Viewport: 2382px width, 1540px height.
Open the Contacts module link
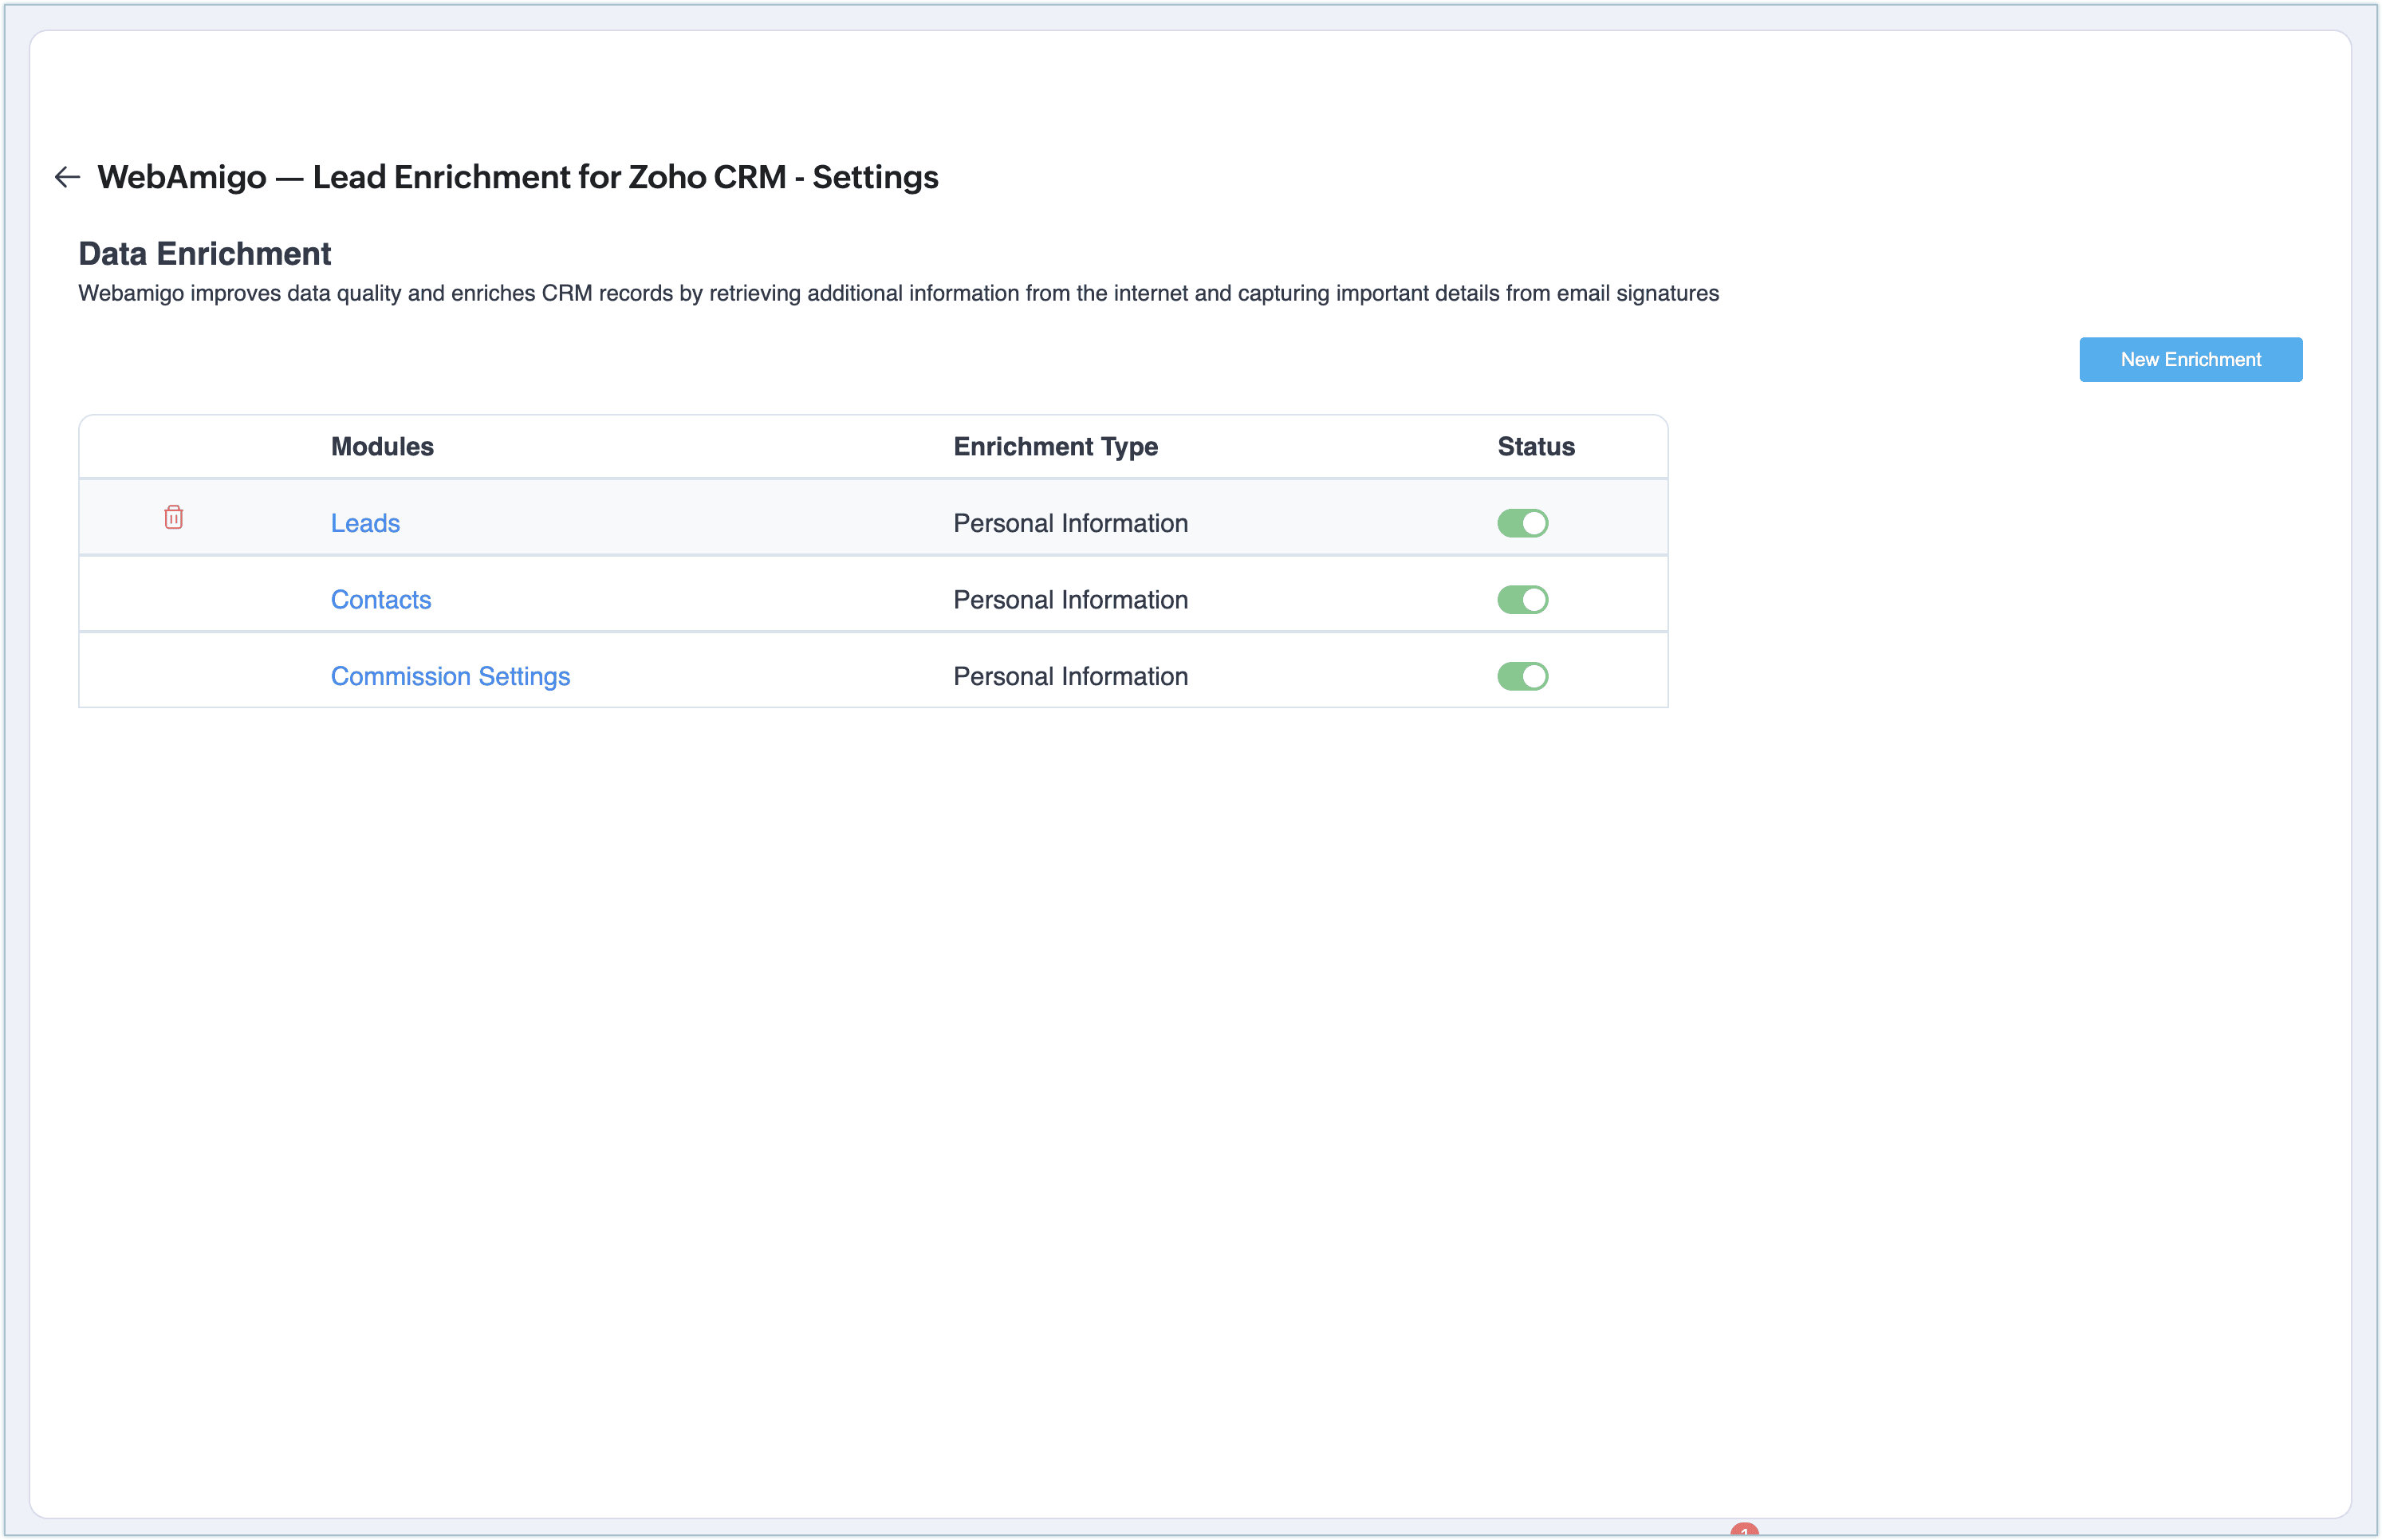[381, 600]
